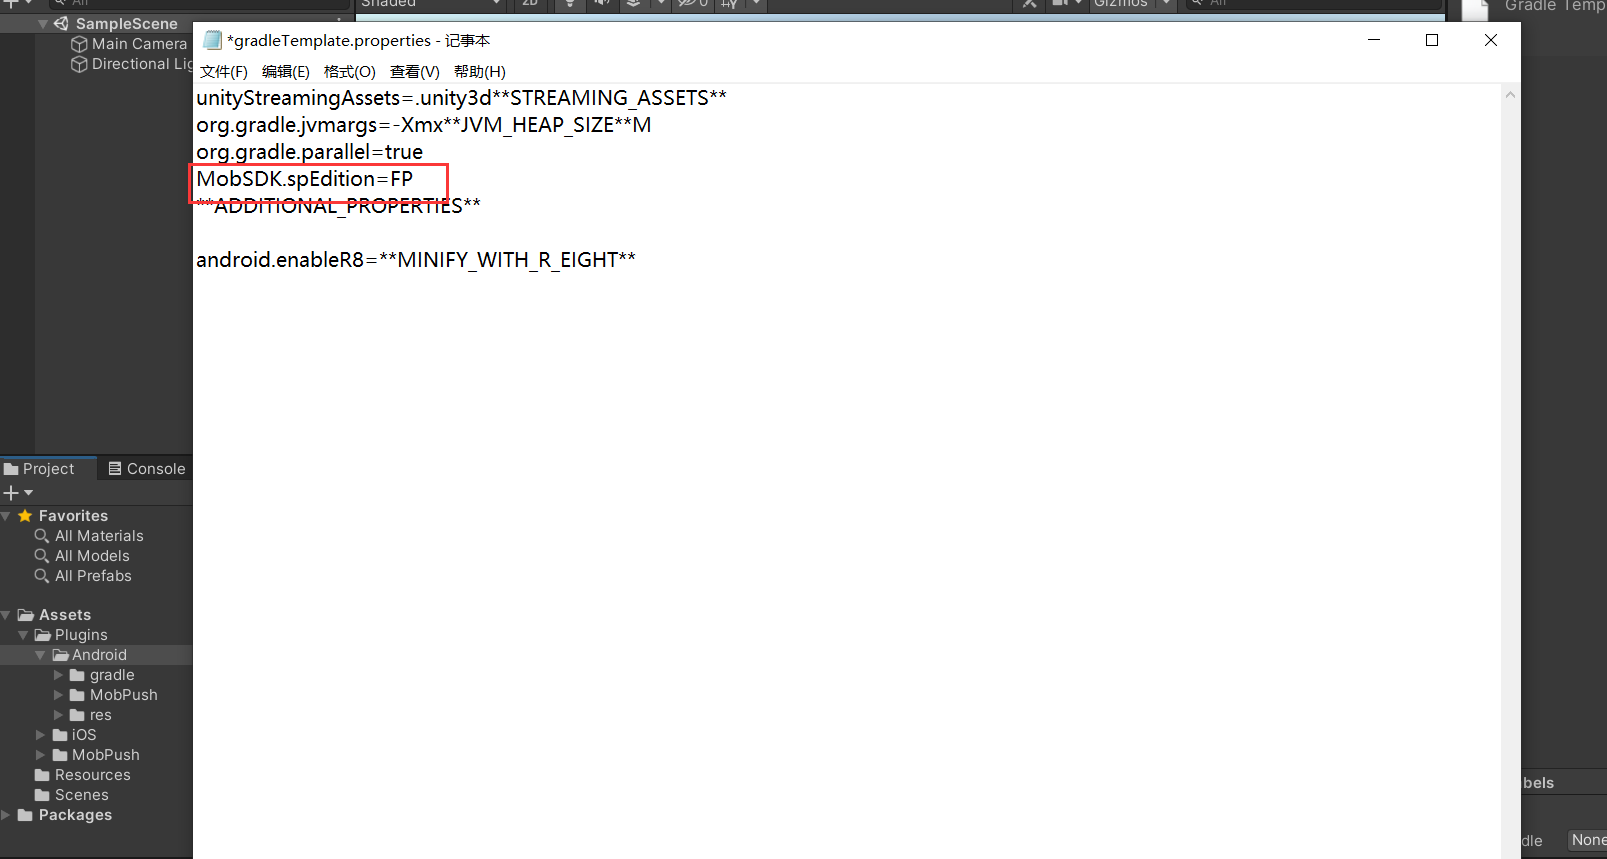
Task: Click the org.gradle.parallel=true line
Action: [x=309, y=152]
